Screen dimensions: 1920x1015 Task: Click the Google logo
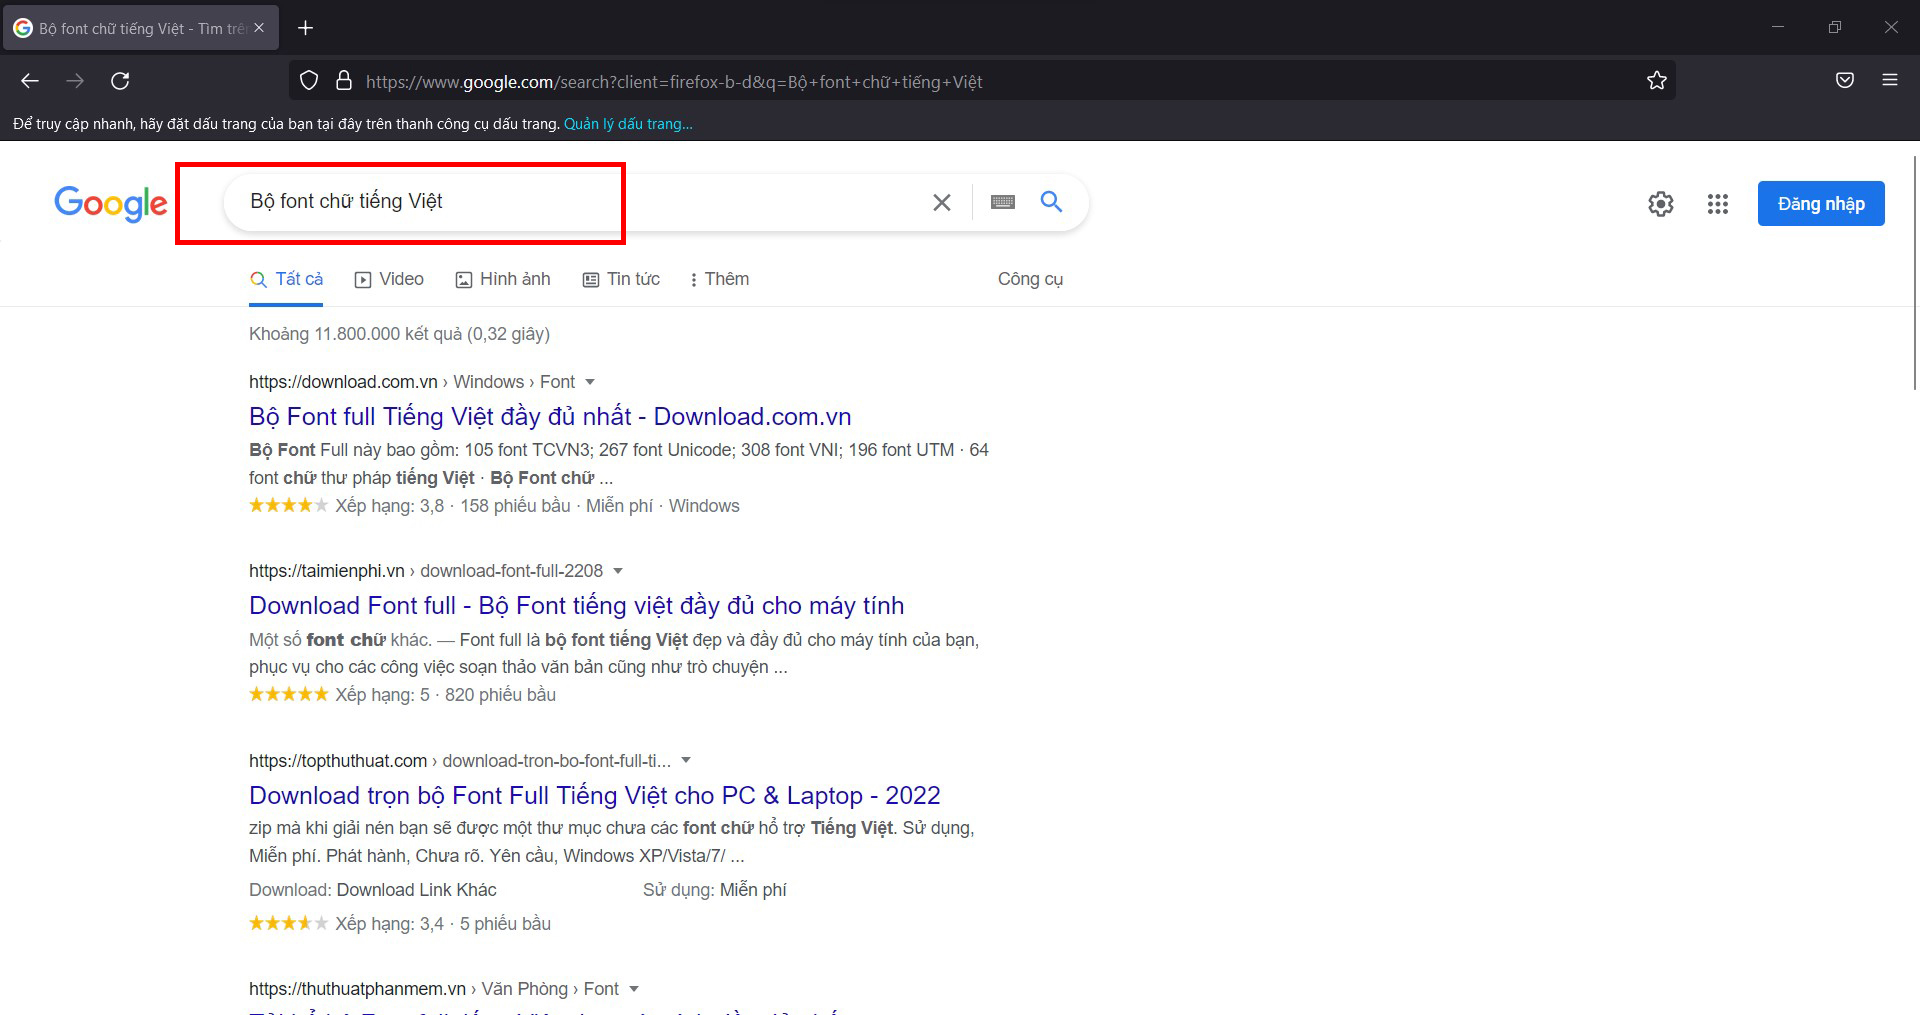pyautogui.click(x=111, y=203)
